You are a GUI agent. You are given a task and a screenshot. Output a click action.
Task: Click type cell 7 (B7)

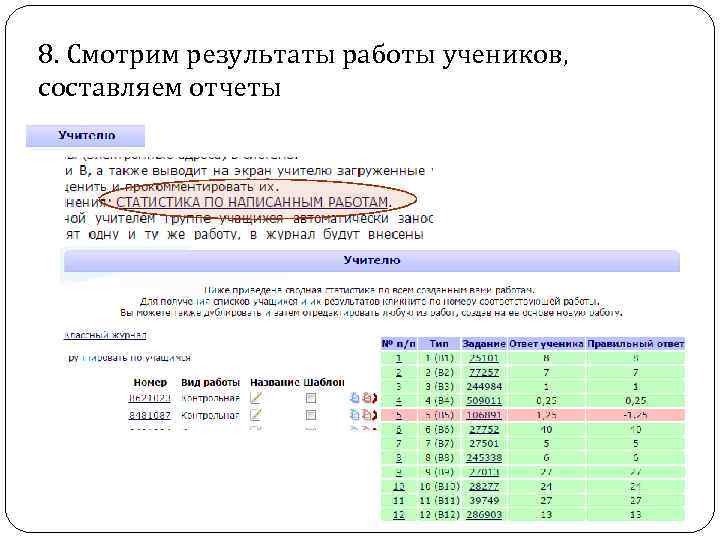tap(439, 444)
